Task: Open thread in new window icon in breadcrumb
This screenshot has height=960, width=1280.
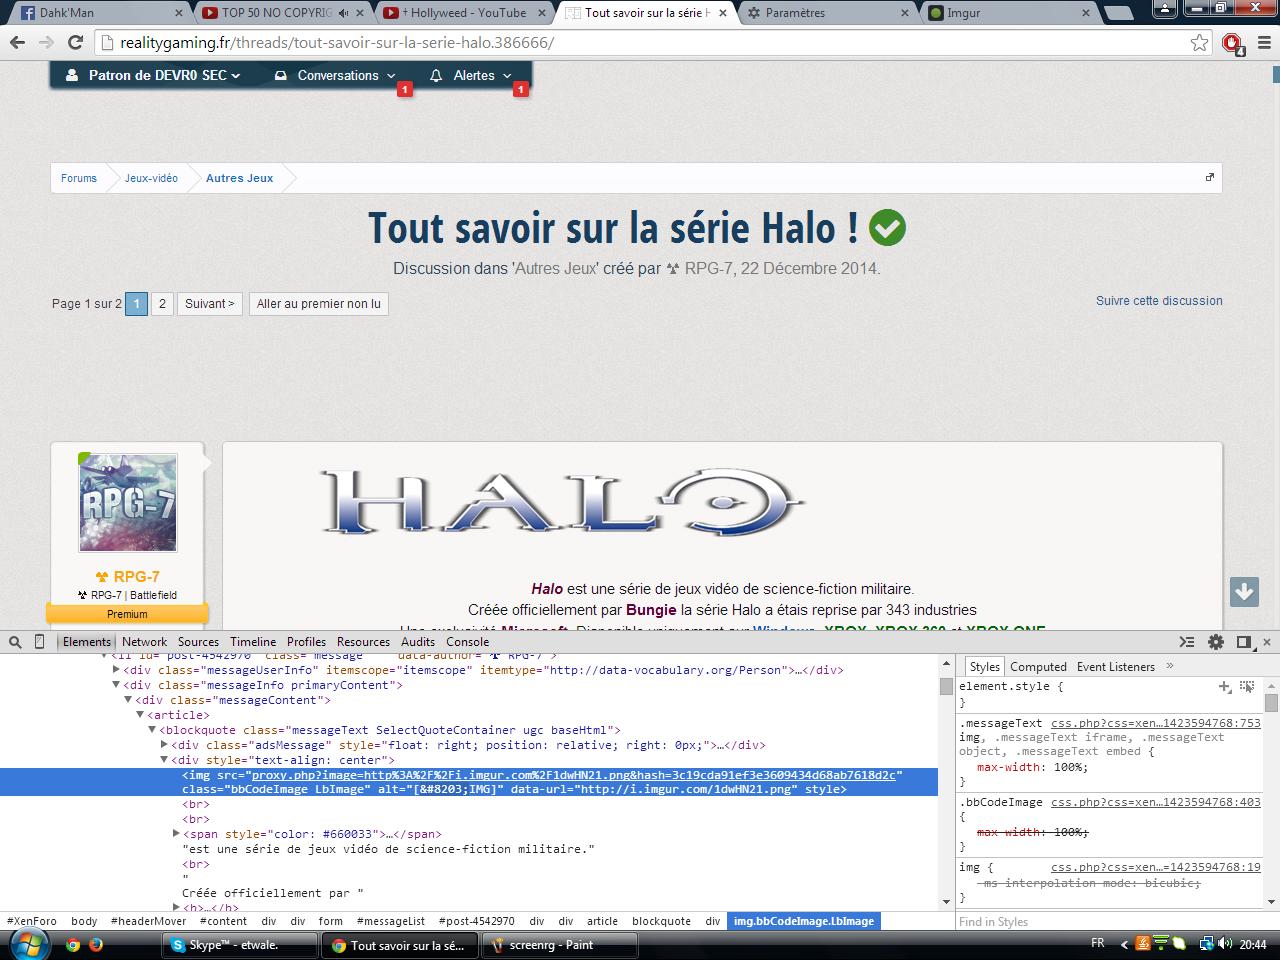Action: (x=1209, y=178)
